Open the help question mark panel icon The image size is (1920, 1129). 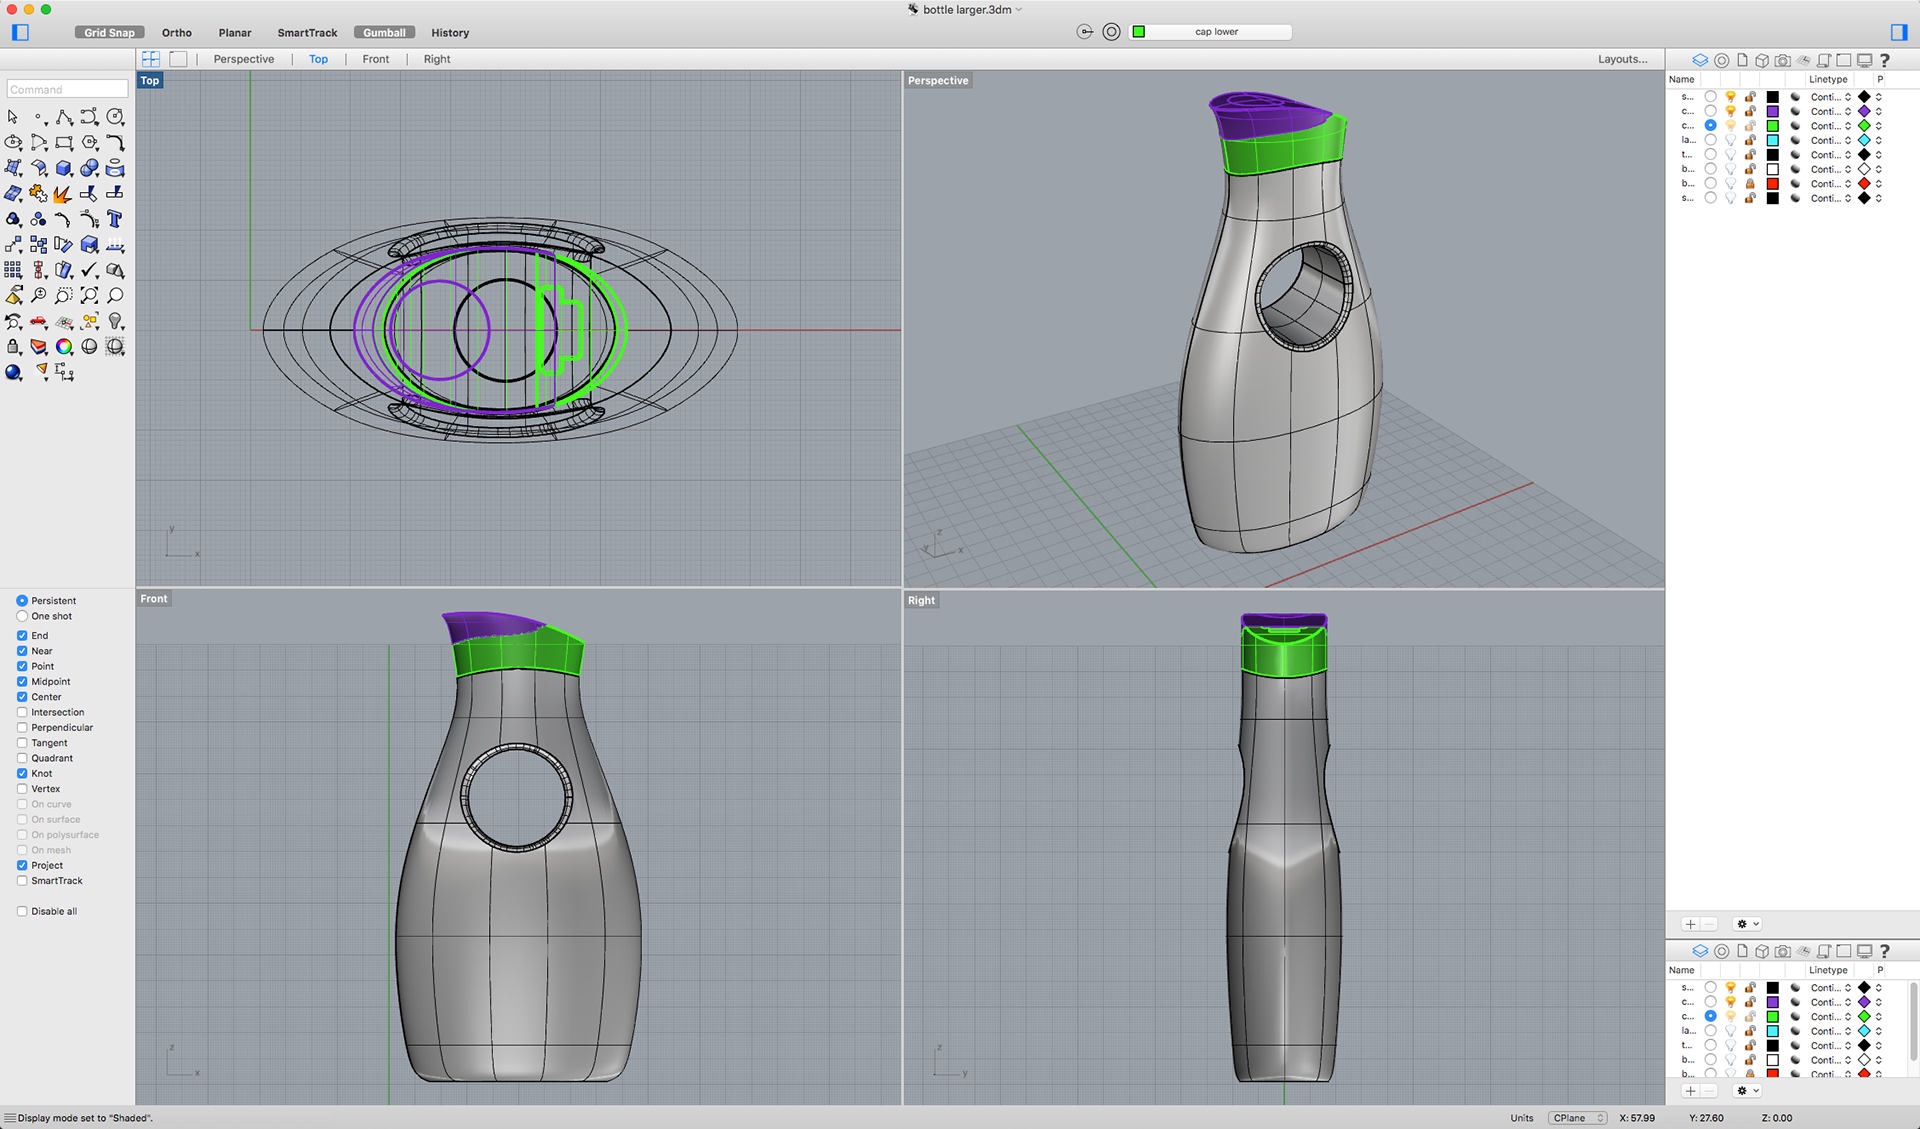pyautogui.click(x=1885, y=60)
